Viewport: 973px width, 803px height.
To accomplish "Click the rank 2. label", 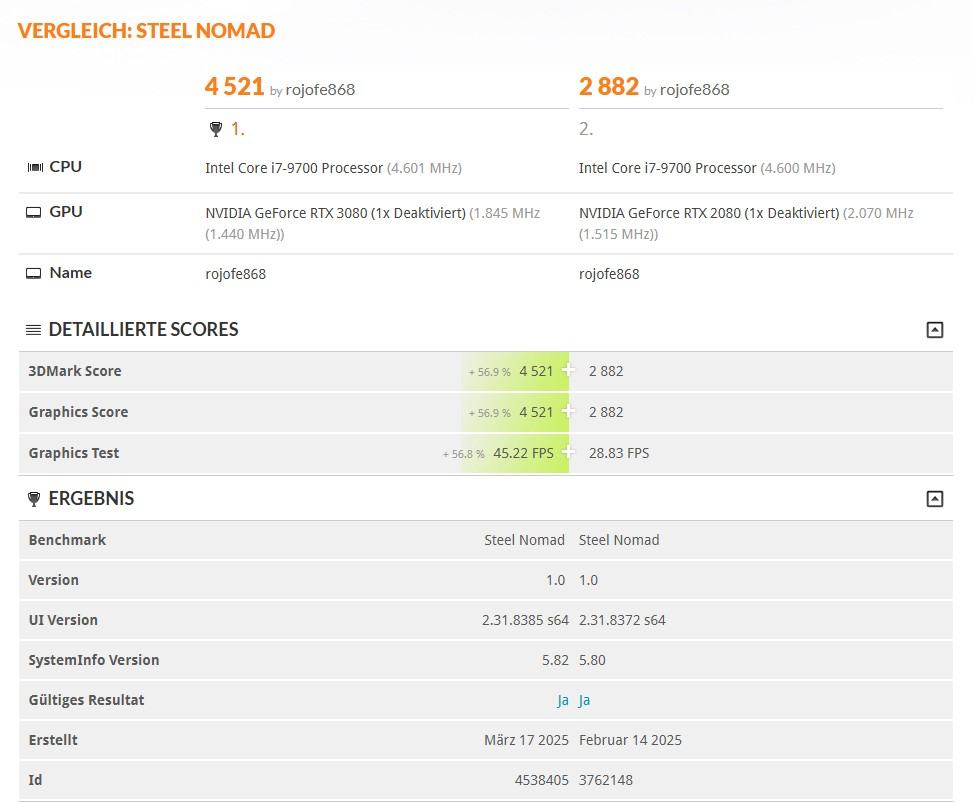I will point(586,129).
